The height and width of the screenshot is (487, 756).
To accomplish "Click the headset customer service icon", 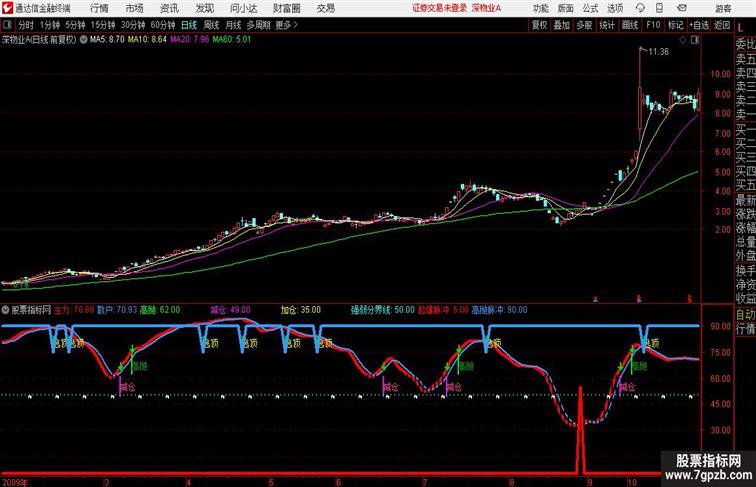I will coord(640,8).
